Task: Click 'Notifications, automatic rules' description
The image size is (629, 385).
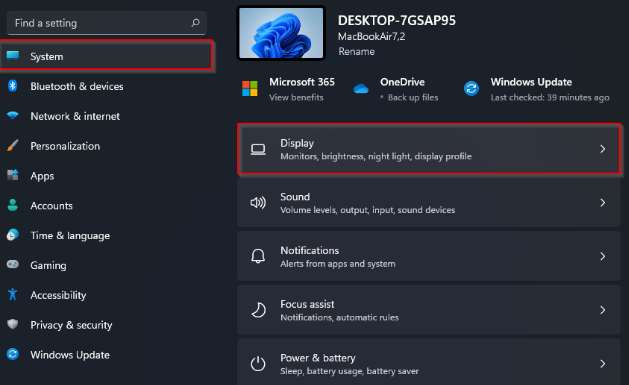Action: coord(340,318)
